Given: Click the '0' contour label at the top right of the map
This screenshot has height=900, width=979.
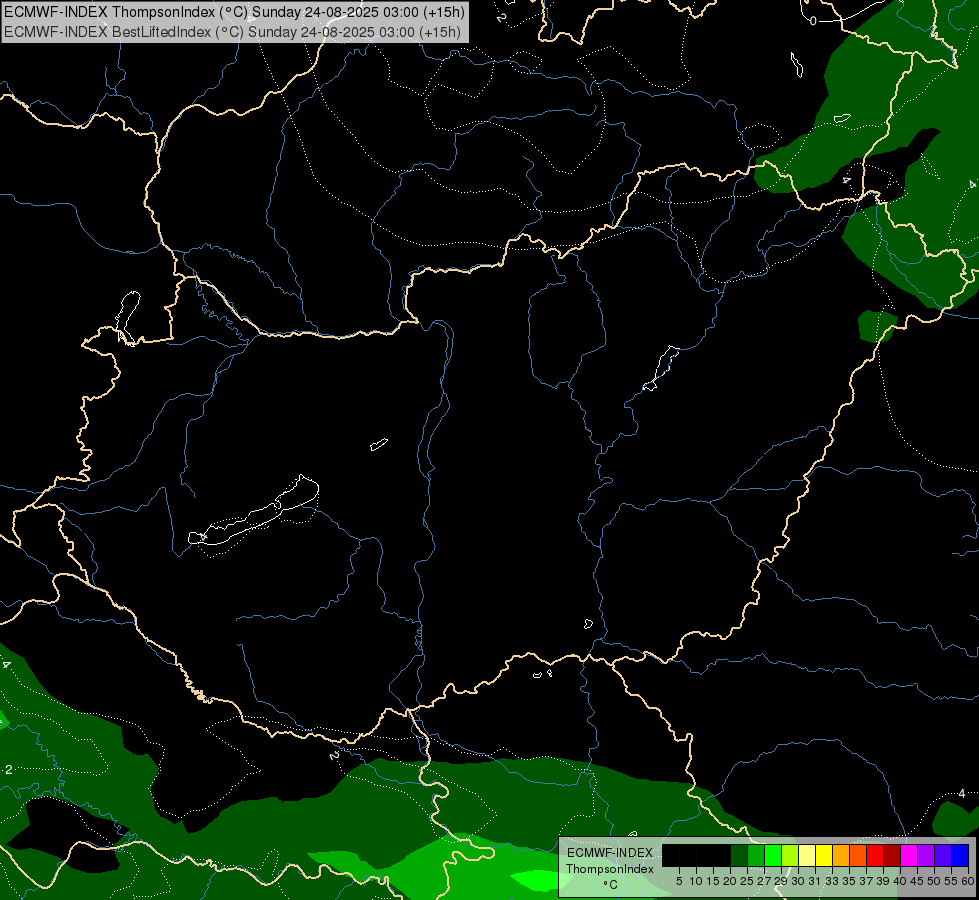Looking at the screenshot, I should pyautogui.click(x=813, y=21).
